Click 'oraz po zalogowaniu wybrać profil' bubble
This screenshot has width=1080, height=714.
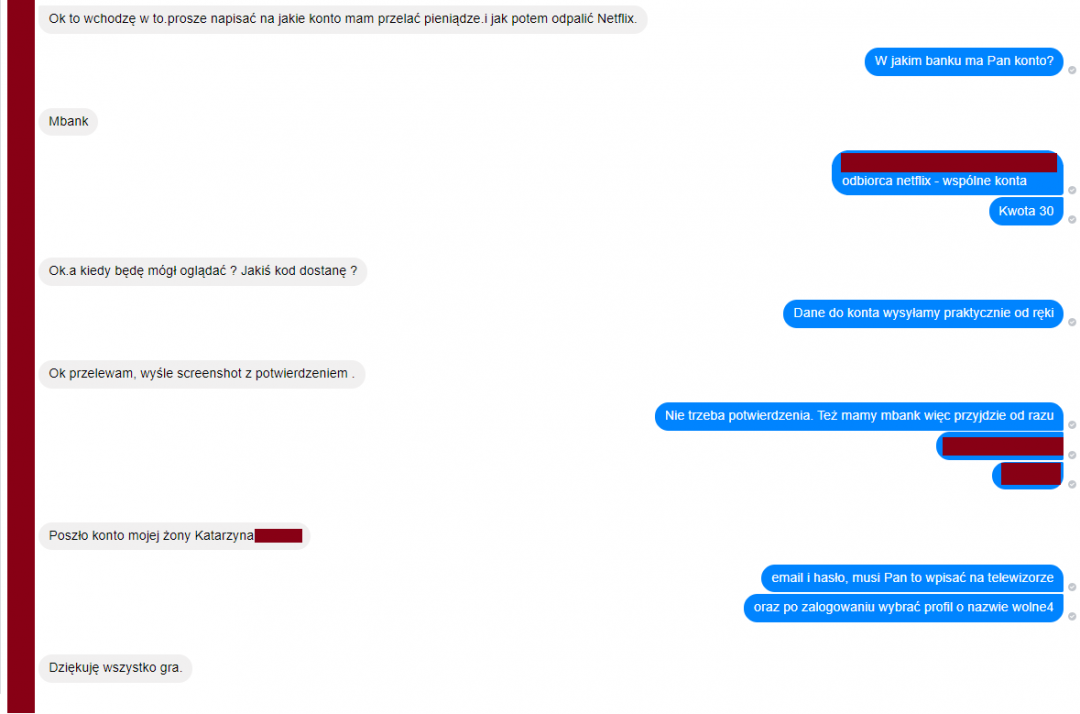coord(903,608)
